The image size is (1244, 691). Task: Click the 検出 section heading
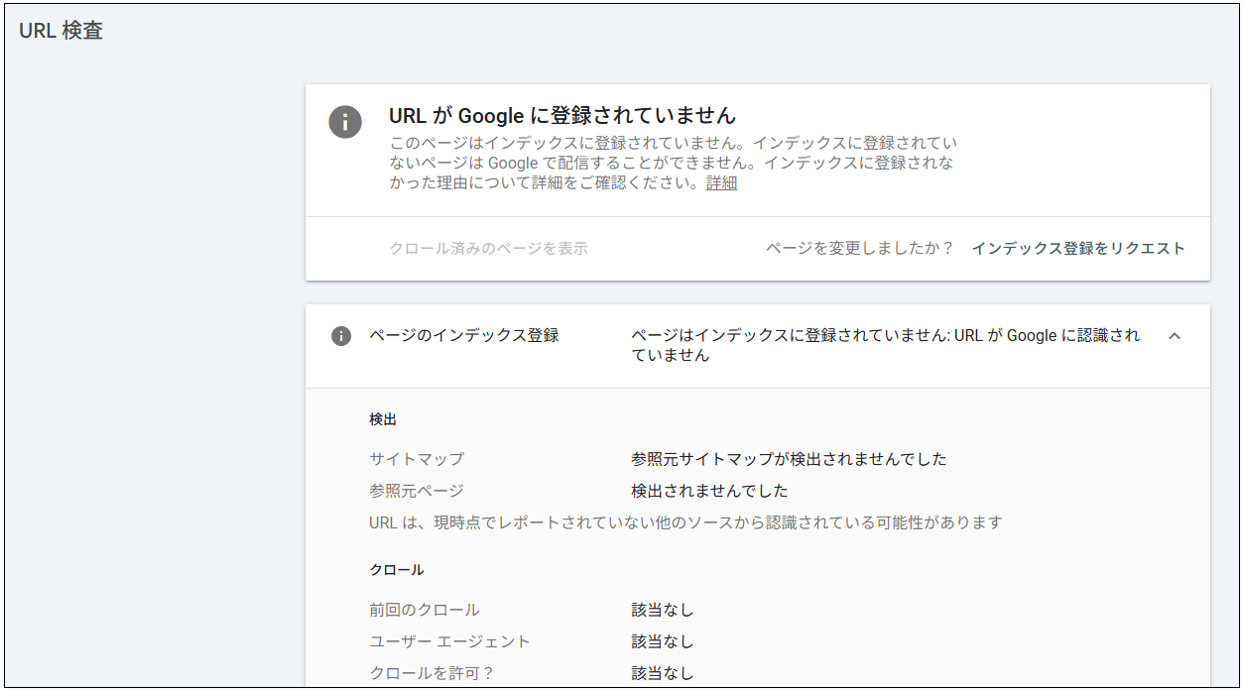coord(383,419)
